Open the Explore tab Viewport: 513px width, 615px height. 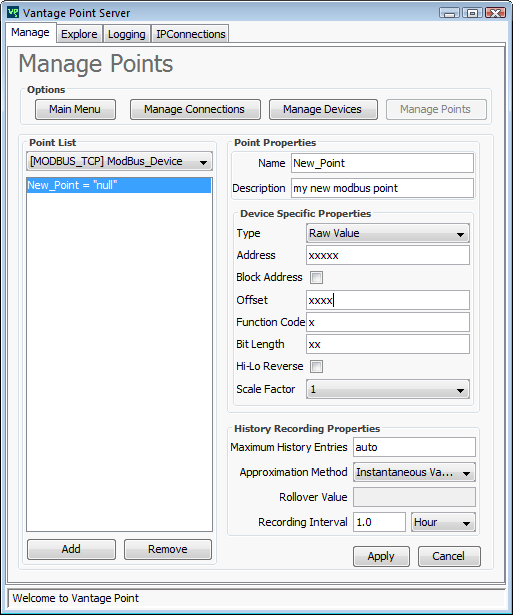point(79,34)
